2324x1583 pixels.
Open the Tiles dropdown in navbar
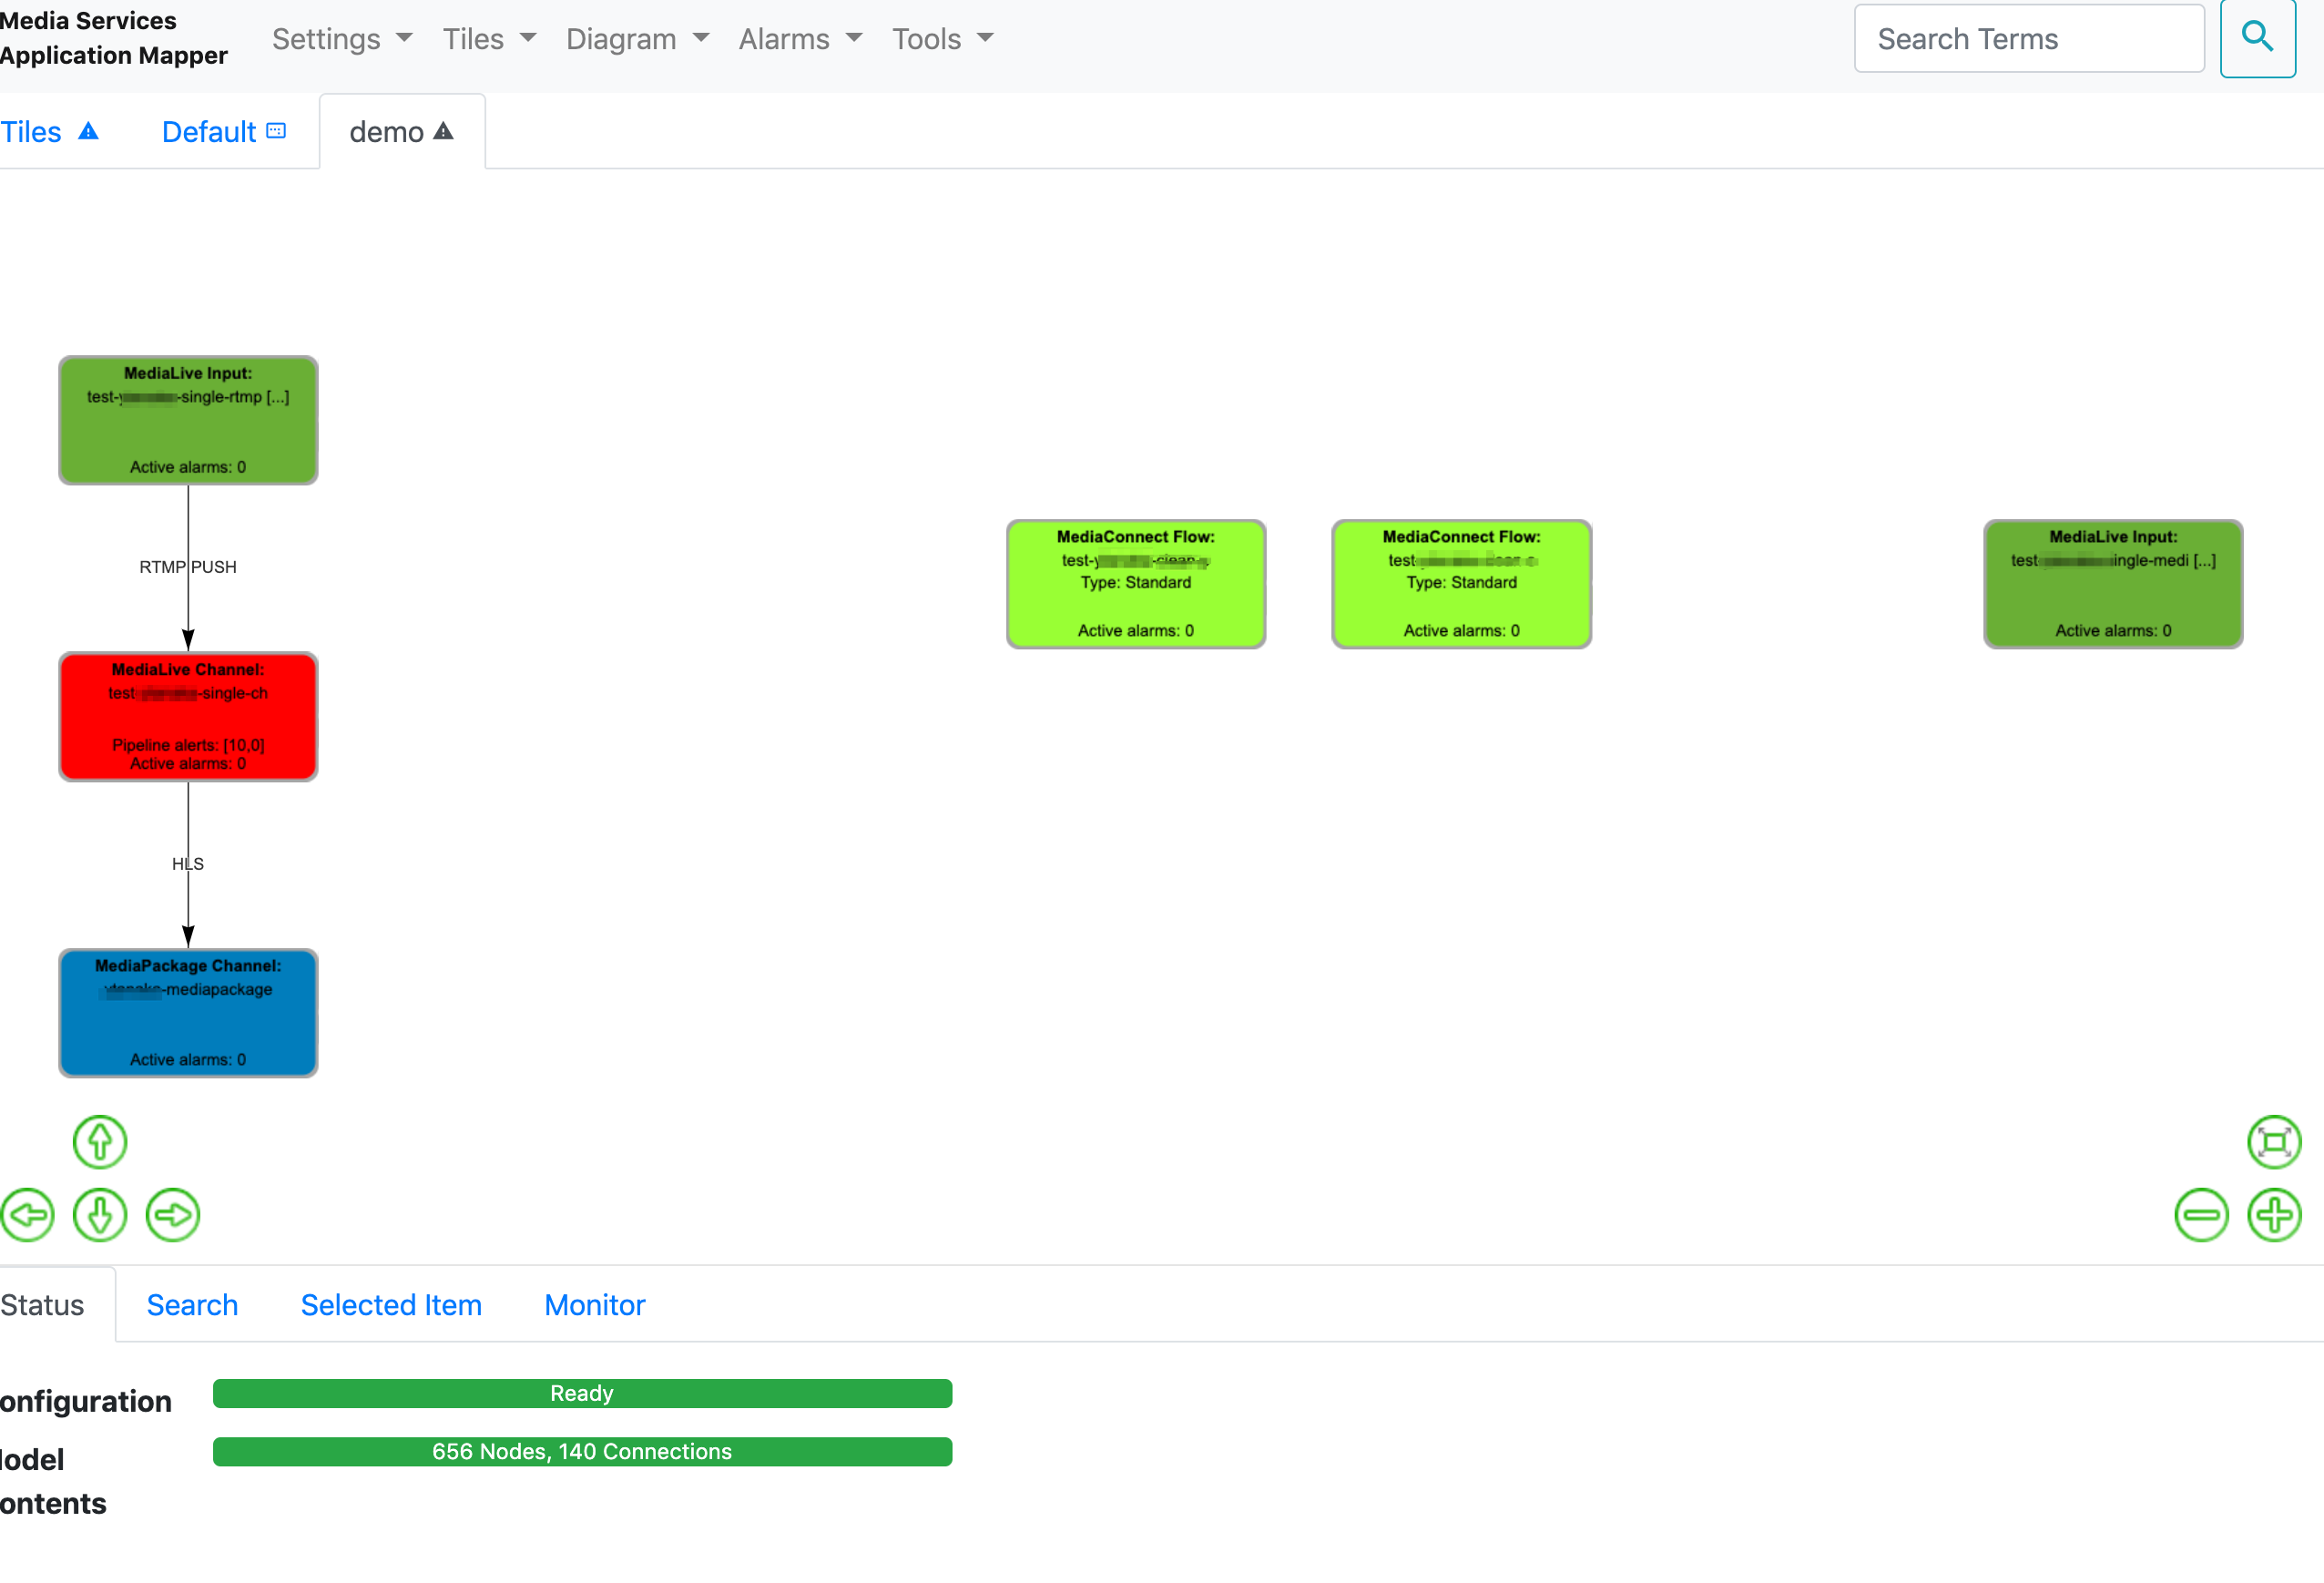(x=489, y=38)
